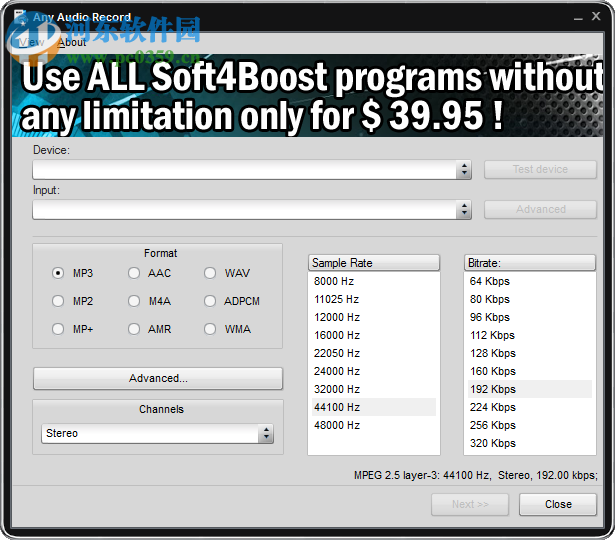Click the Test device button

click(x=540, y=169)
